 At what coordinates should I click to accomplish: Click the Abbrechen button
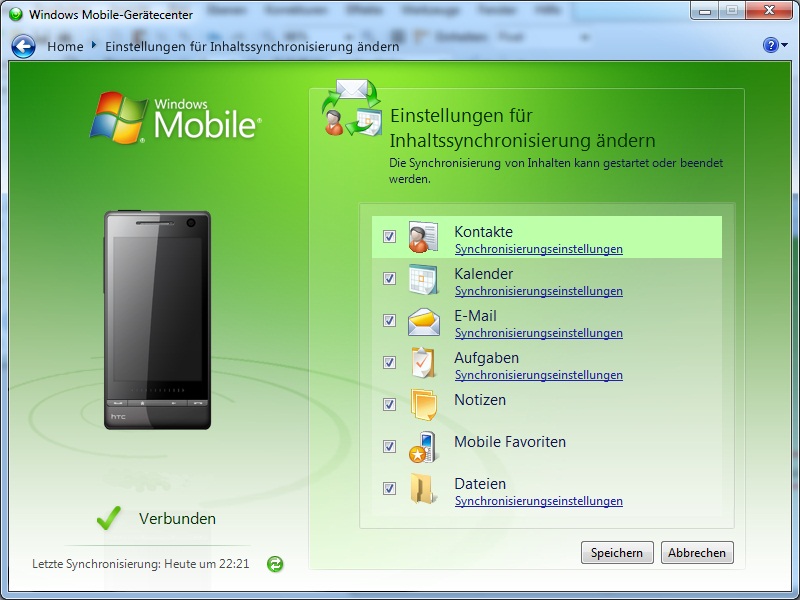[697, 552]
